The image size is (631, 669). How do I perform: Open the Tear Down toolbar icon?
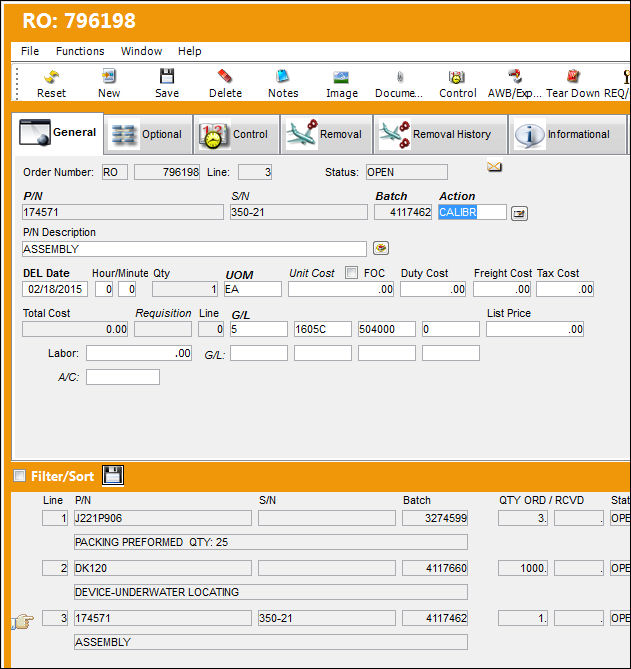[573, 84]
